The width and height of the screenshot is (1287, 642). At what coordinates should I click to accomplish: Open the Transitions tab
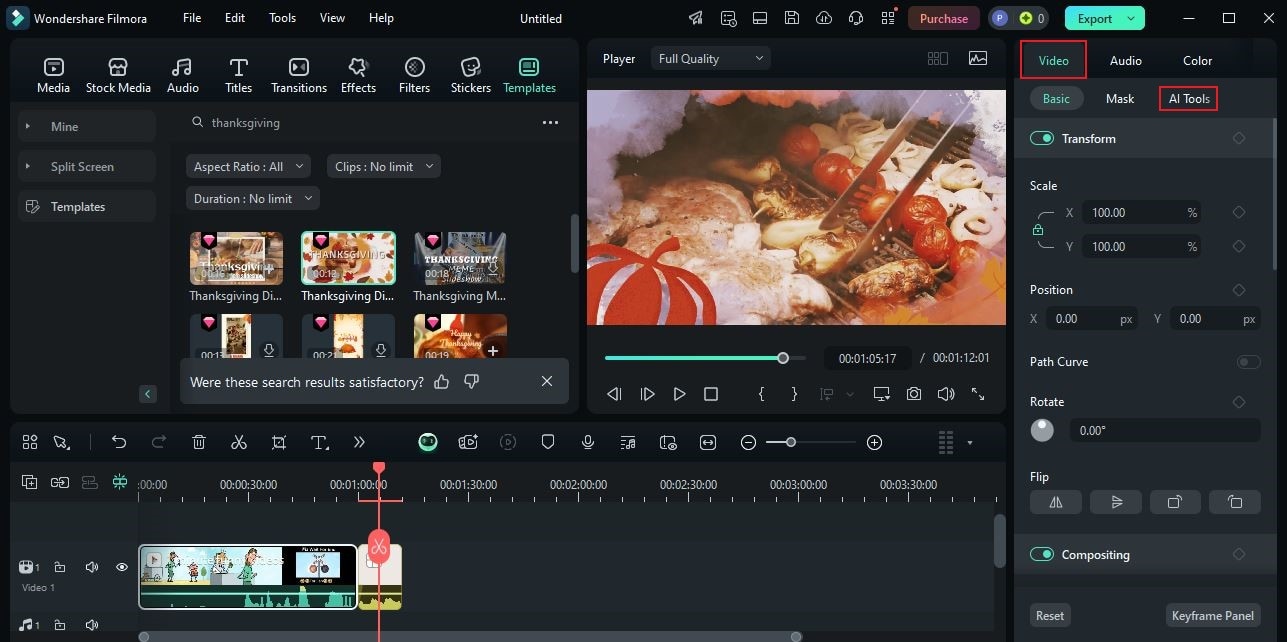(x=298, y=75)
